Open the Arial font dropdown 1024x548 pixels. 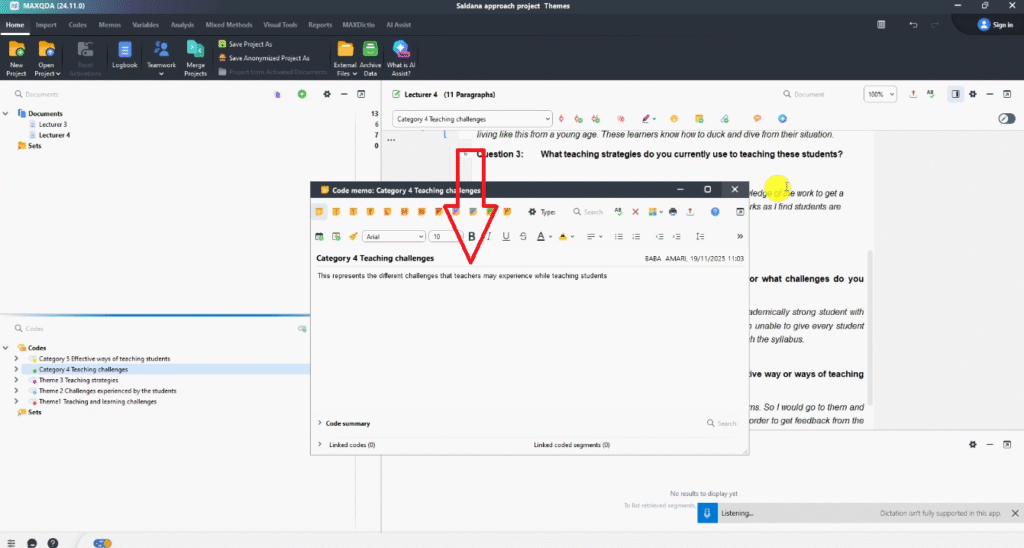tap(394, 236)
